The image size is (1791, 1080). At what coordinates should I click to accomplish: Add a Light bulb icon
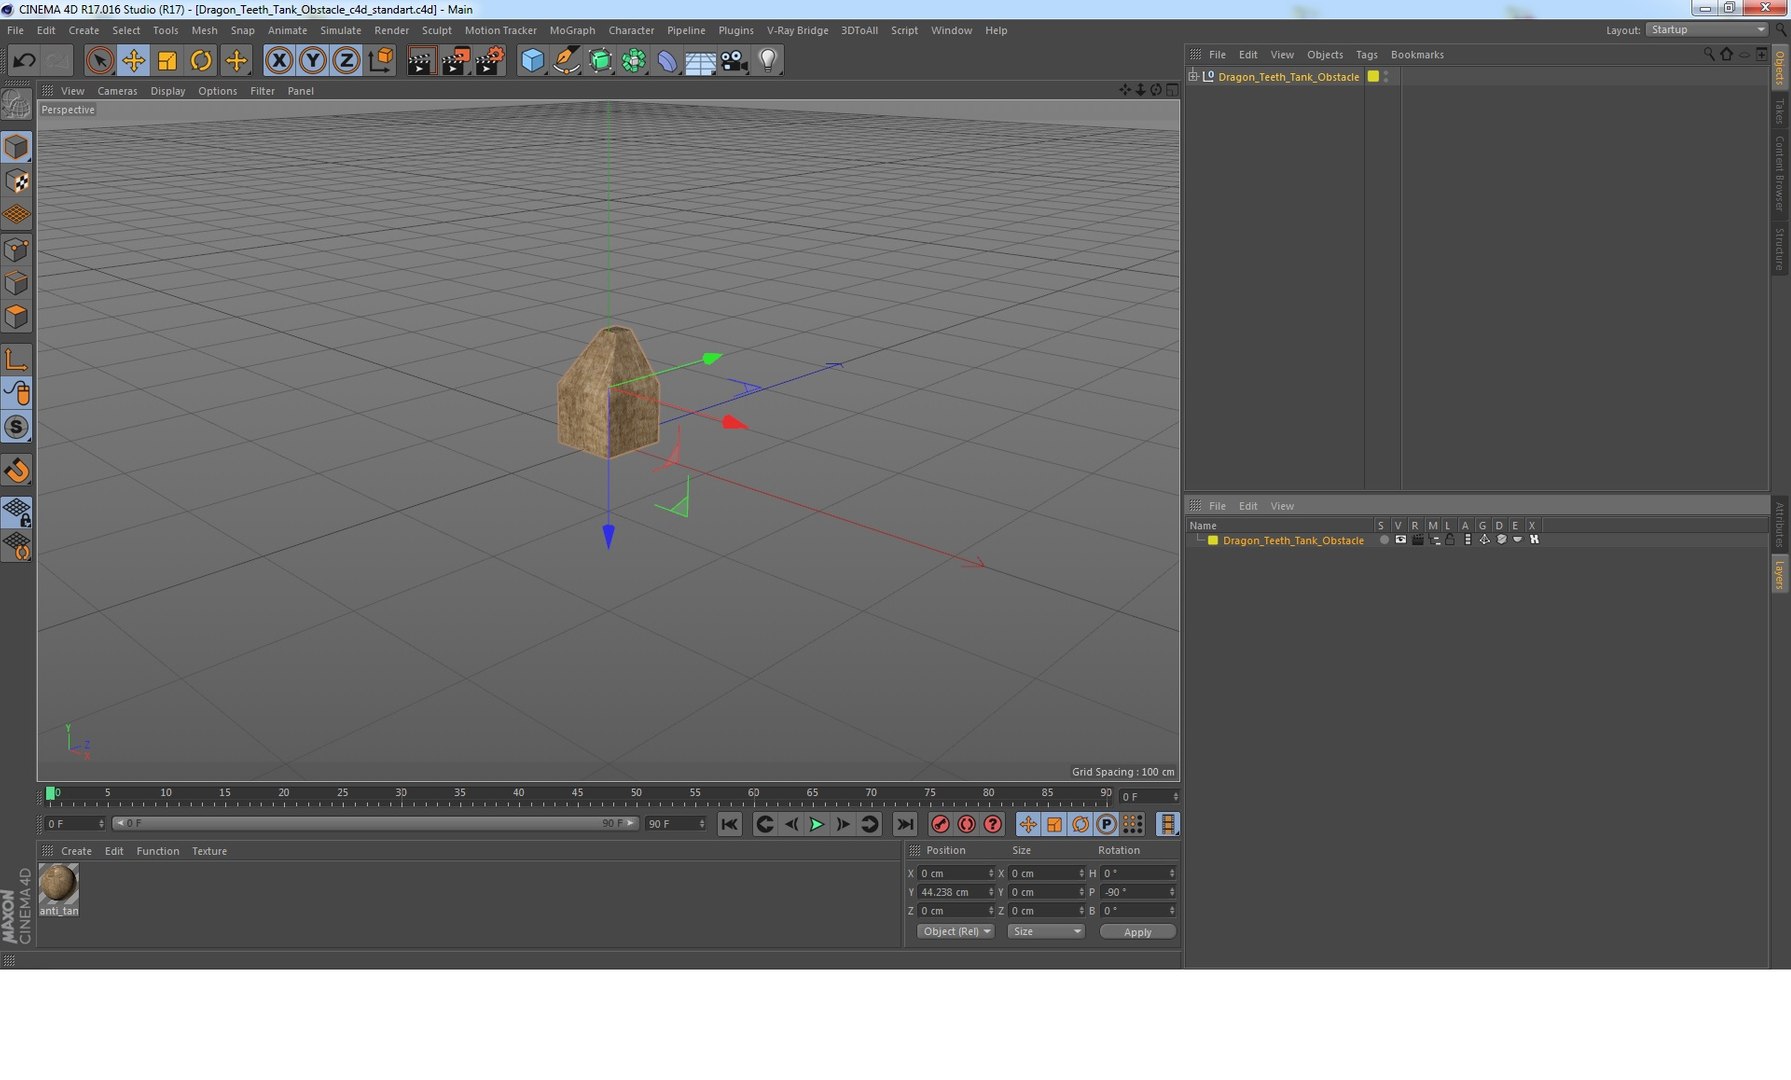(768, 61)
